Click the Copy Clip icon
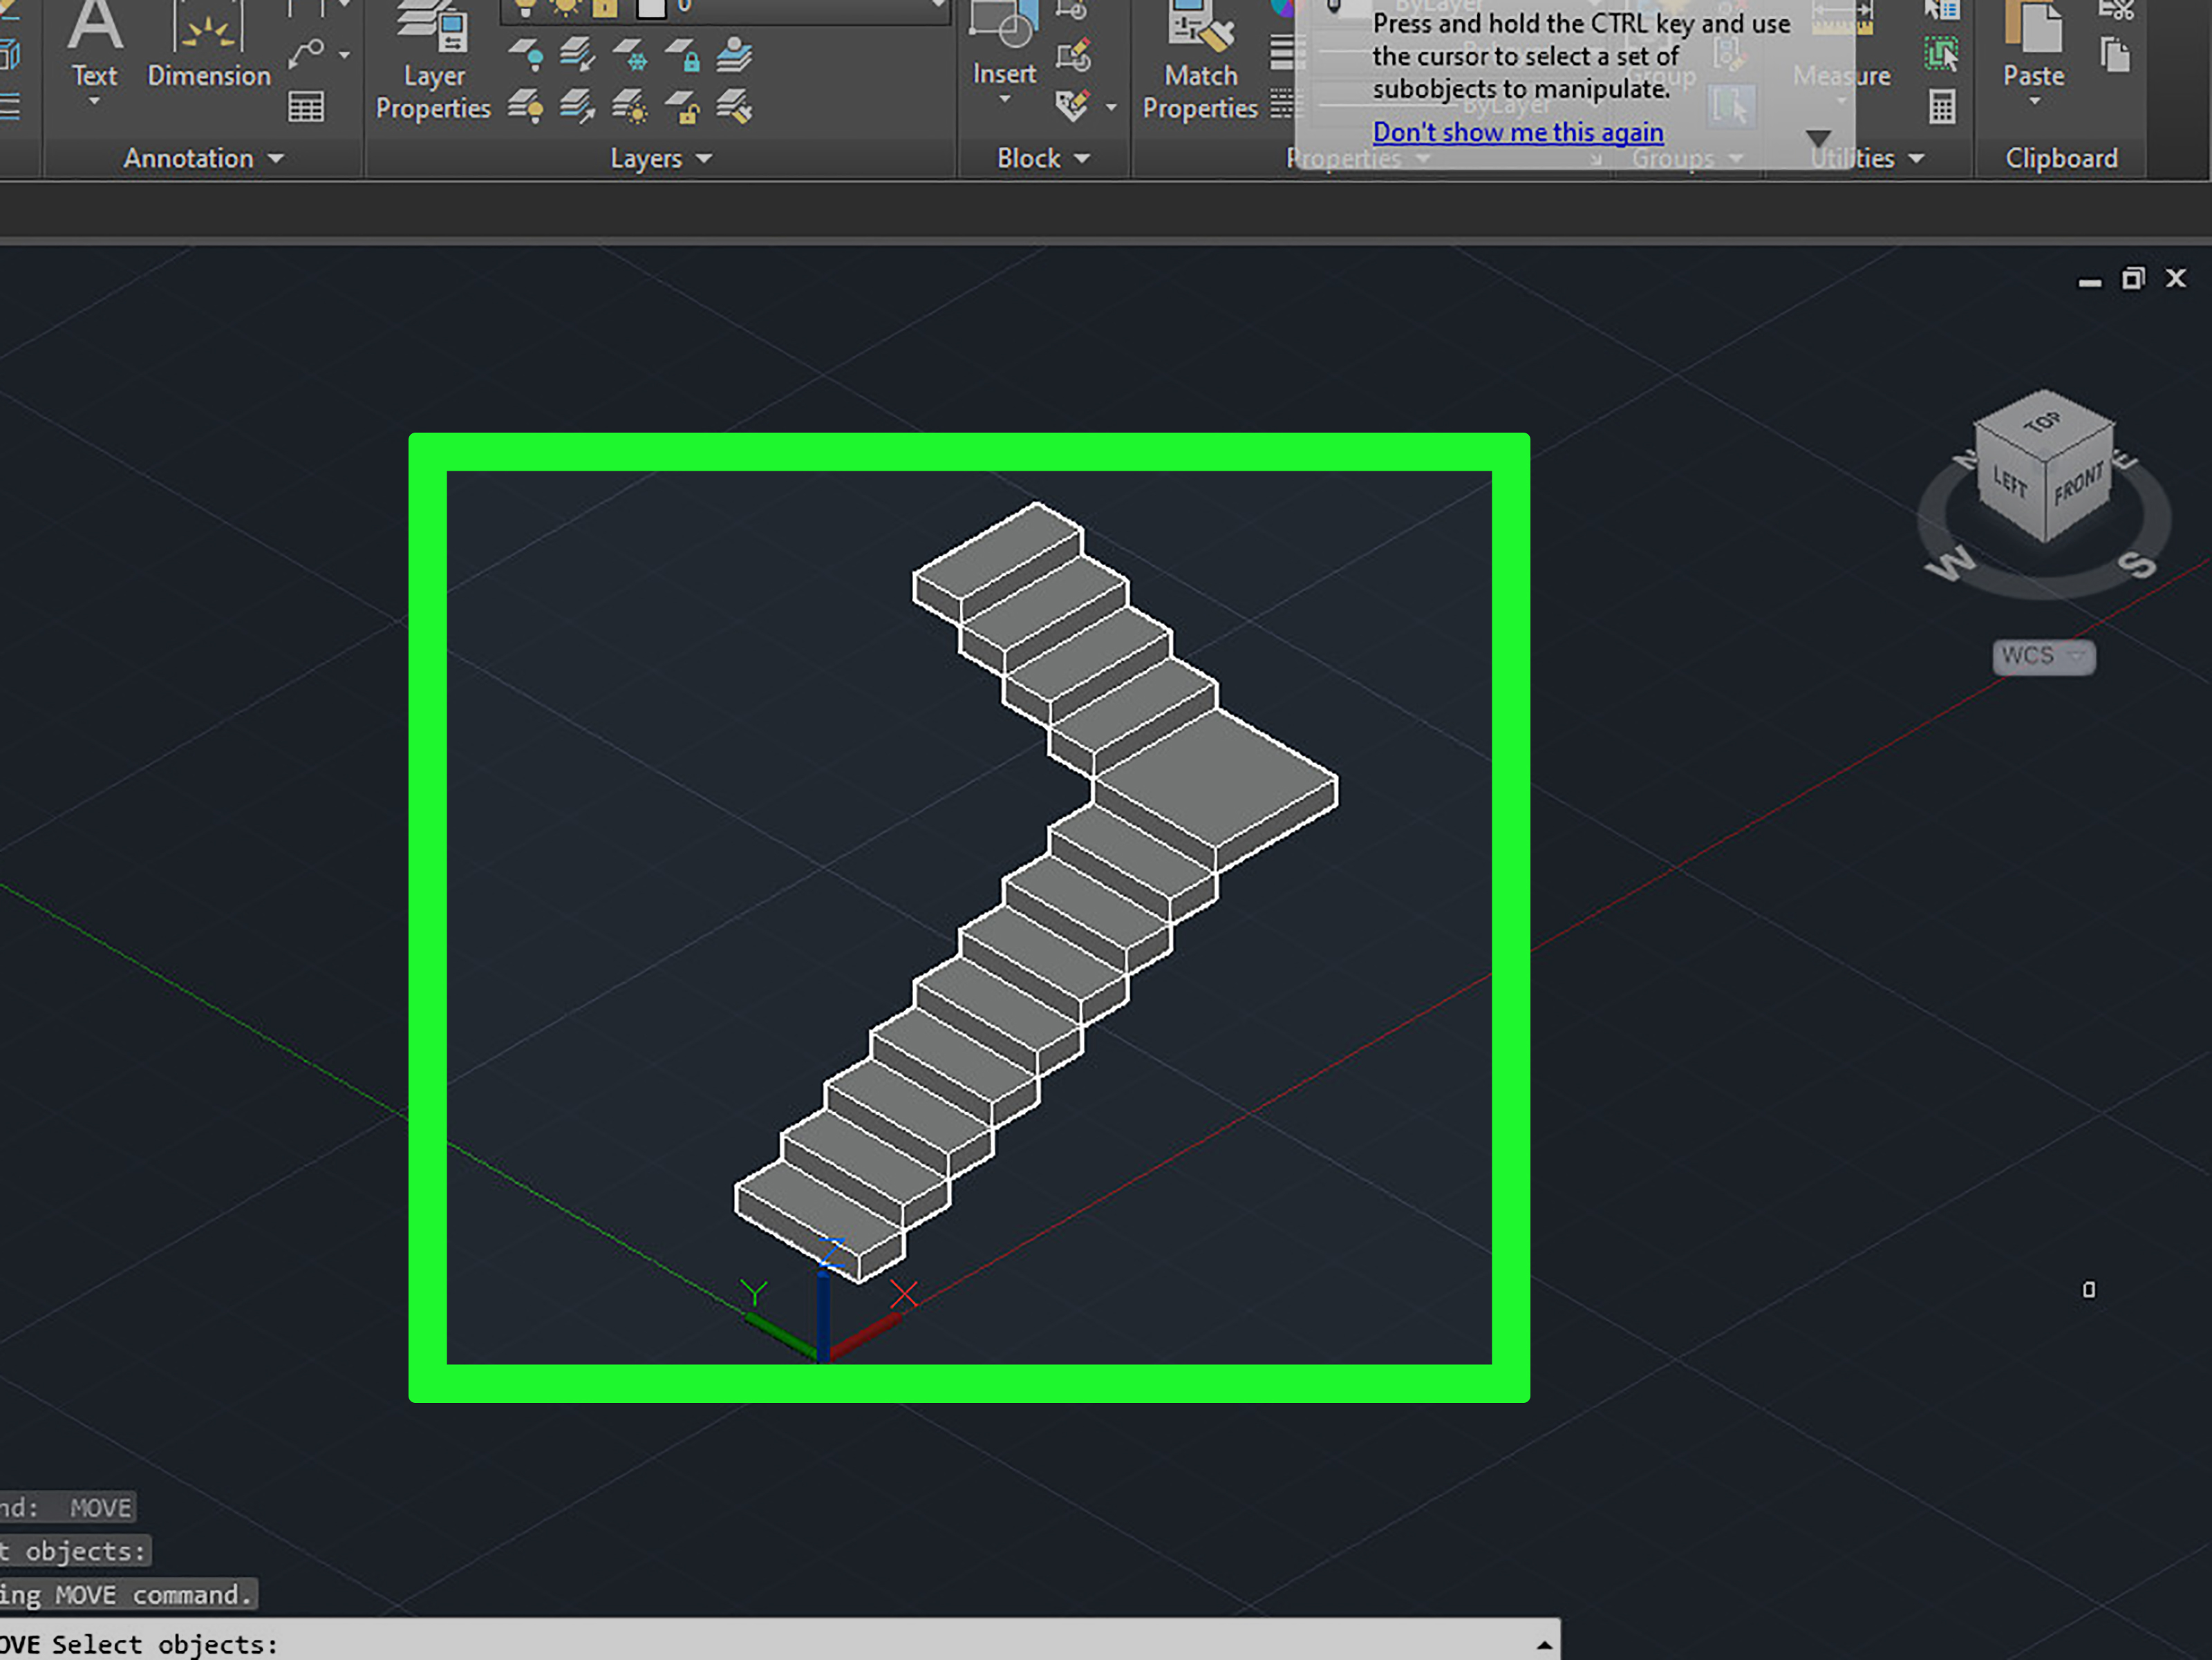The height and width of the screenshot is (1660, 2212). click(2115, 55)
